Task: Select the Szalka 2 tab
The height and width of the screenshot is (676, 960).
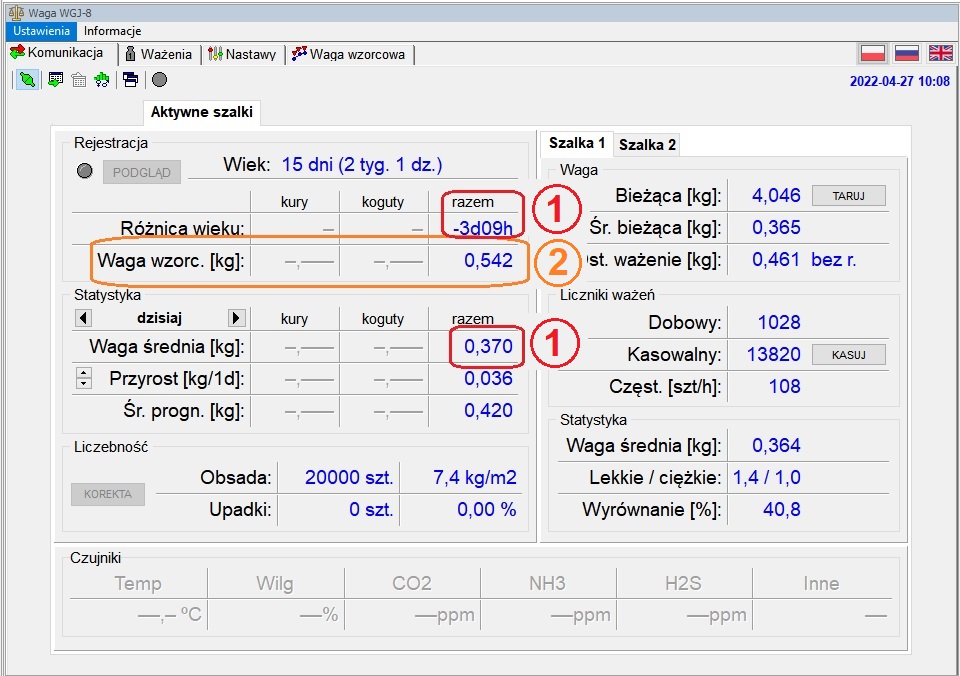Action: [x=647, y=144]
